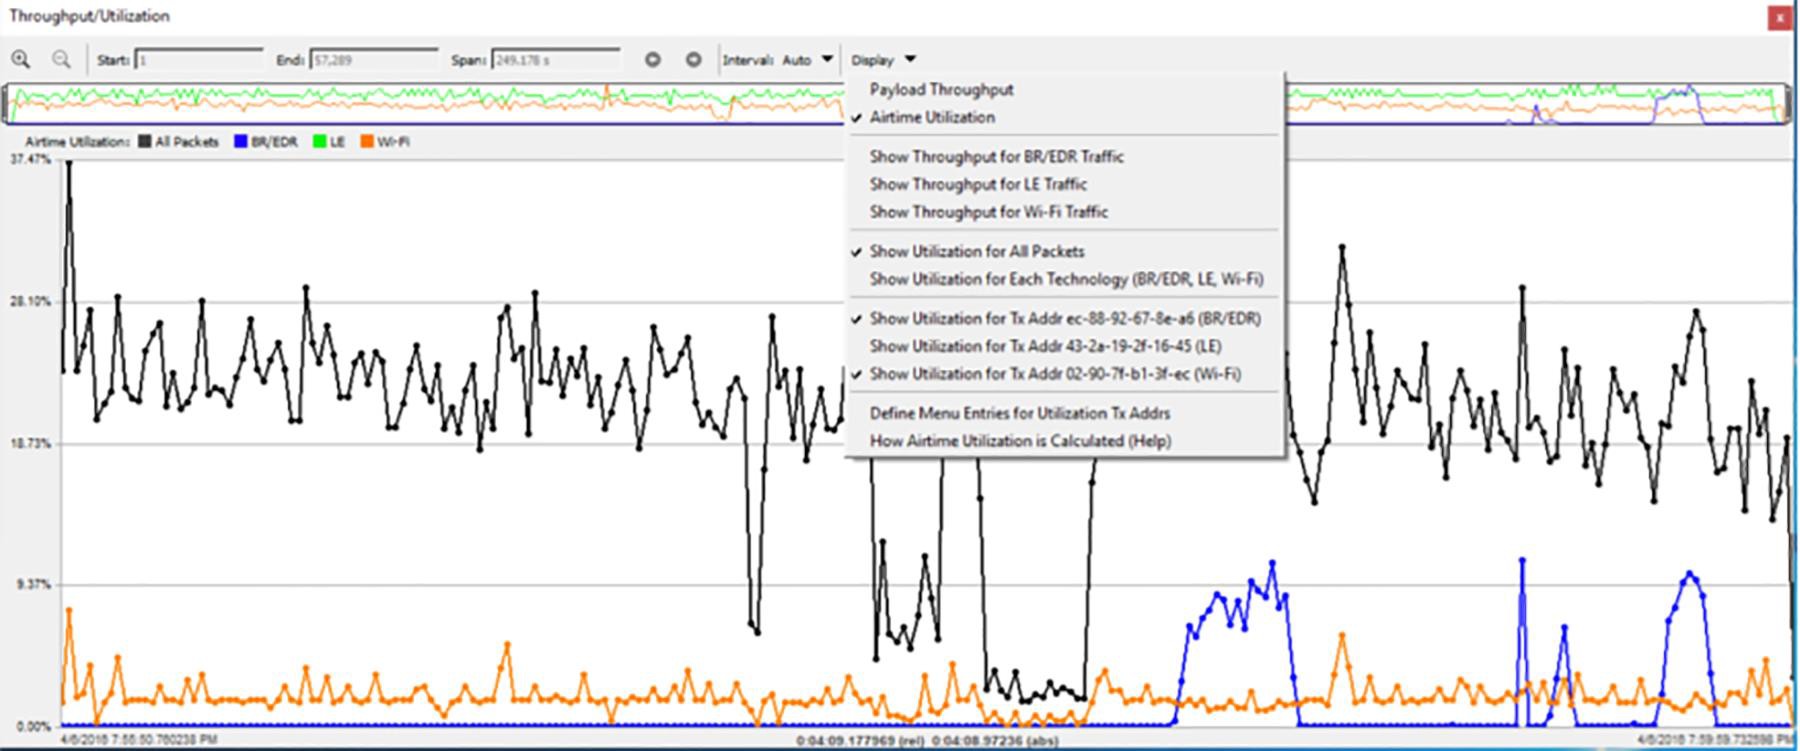Viewport: 1800px width, 751px height.
Task: Click the 37.47% y-axis label
Action: [31, 160]
